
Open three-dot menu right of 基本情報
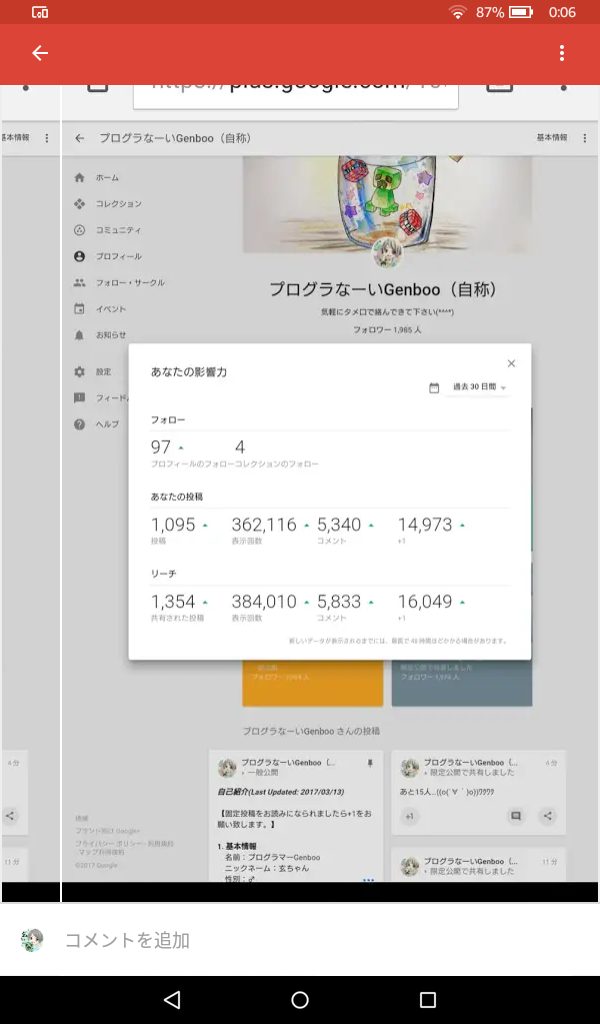tap(584, 138)
